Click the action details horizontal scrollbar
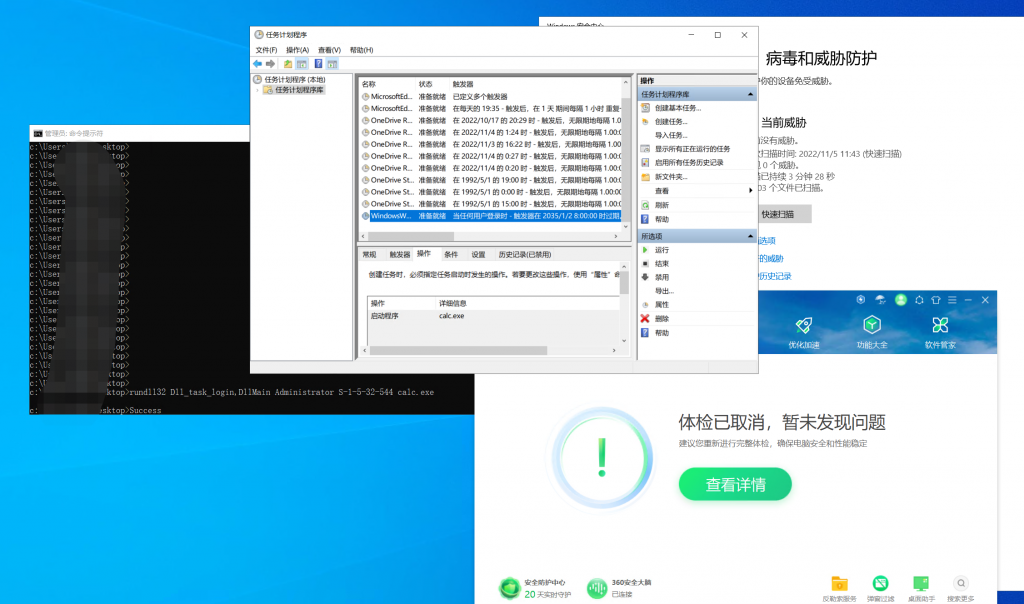 coord(458,351)
